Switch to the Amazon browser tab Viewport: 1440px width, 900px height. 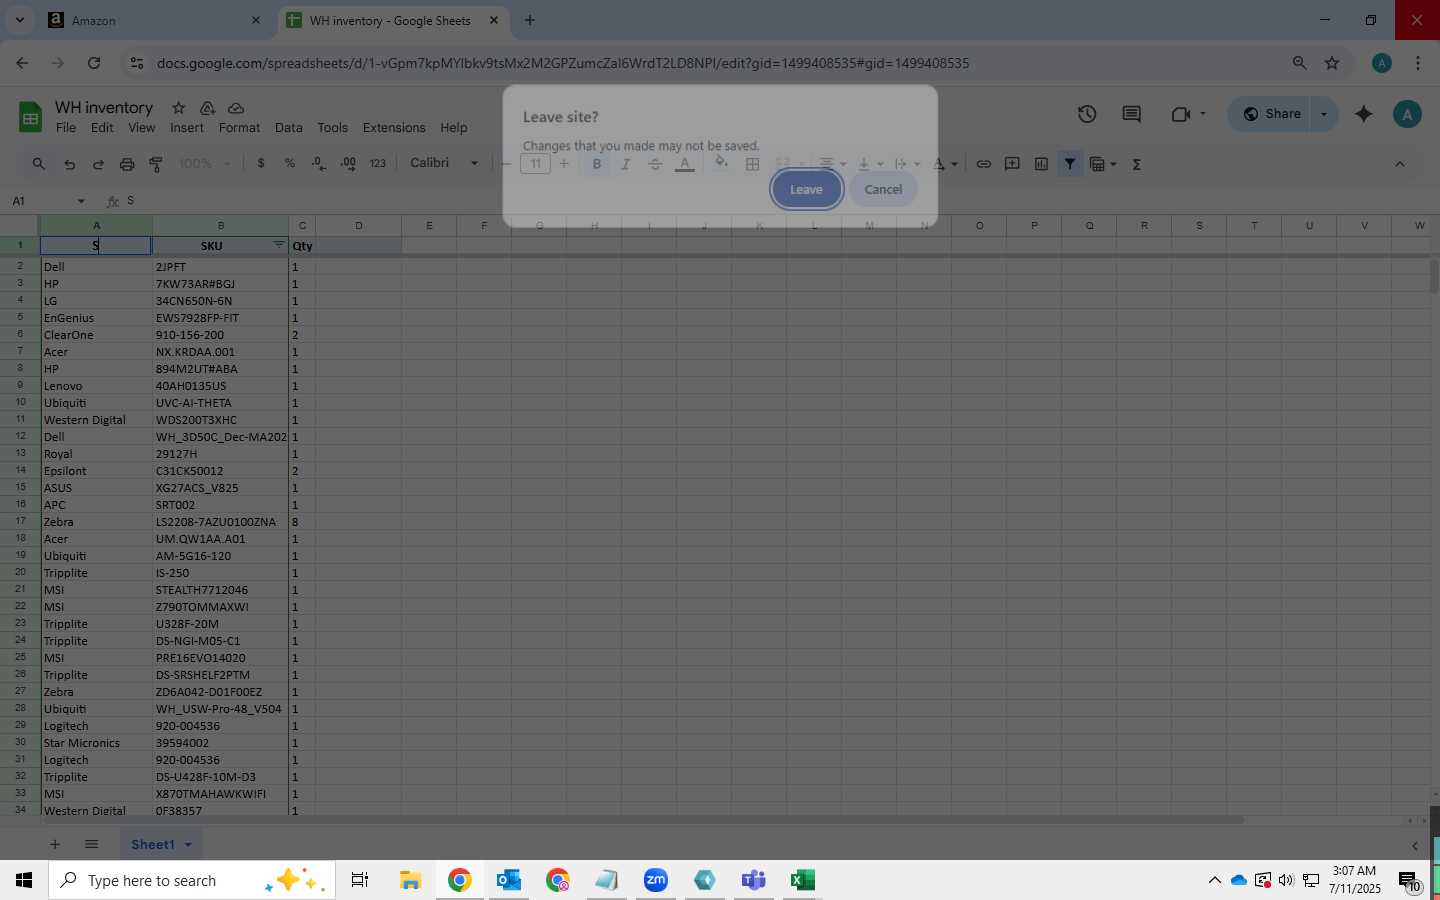152,20
